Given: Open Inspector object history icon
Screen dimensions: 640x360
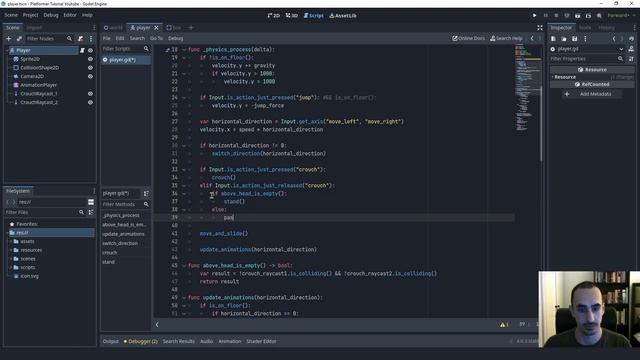Looking at the screenshot, I should coord(631,38).
